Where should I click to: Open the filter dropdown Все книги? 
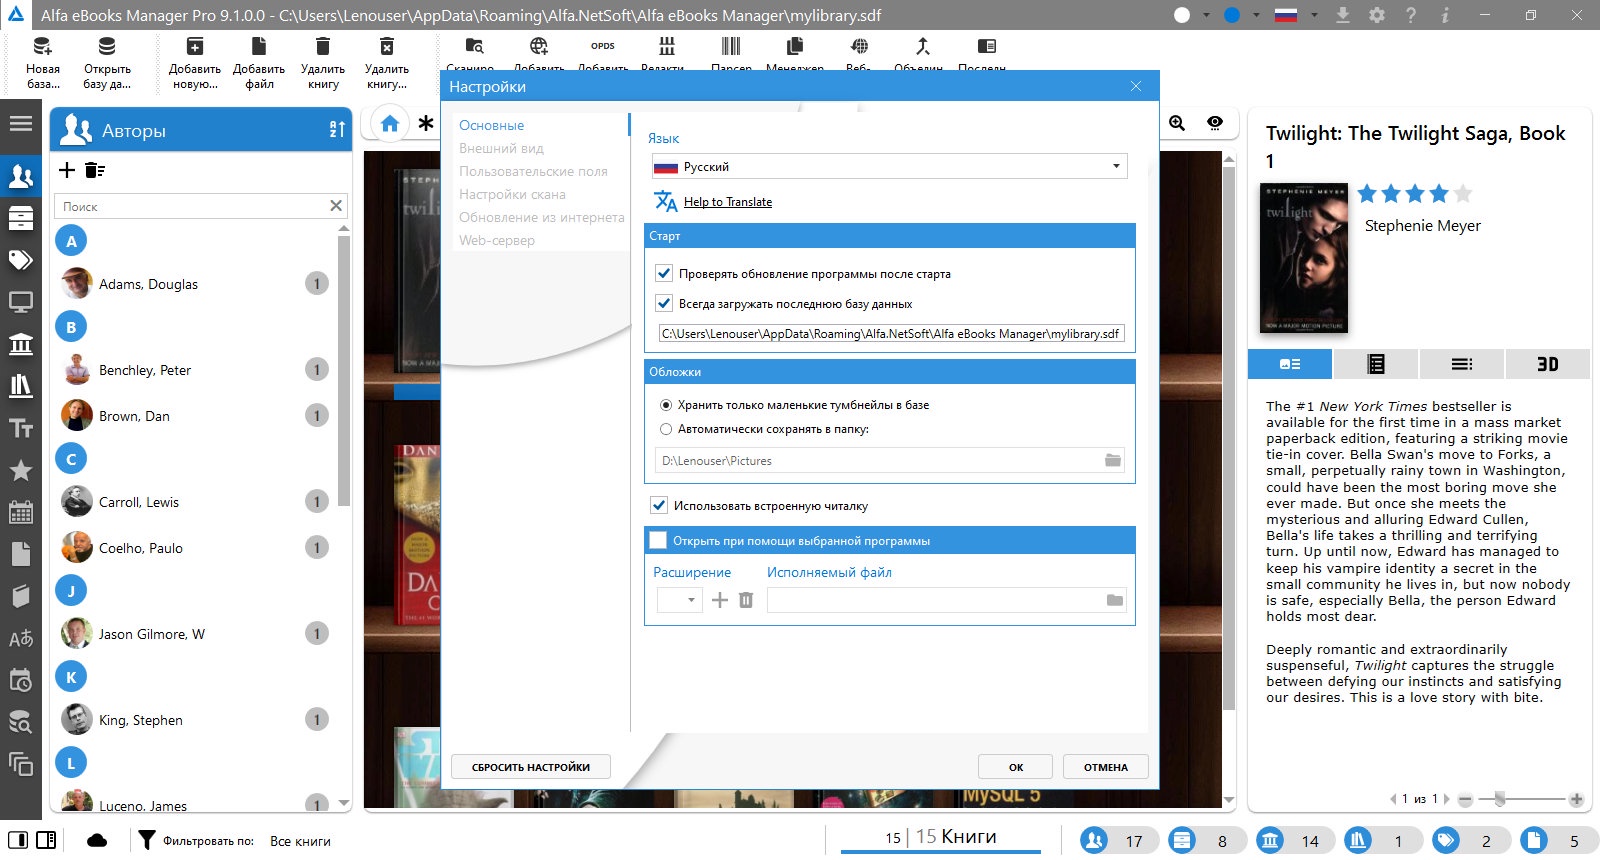[x=300, y=841]
